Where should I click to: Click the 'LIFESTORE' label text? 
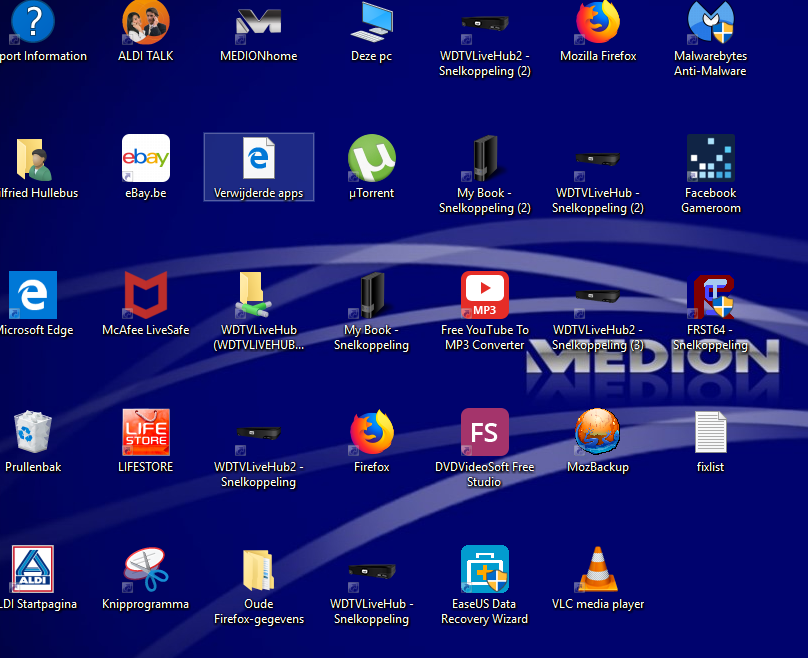pyautogui.click(x=146, y=467)
